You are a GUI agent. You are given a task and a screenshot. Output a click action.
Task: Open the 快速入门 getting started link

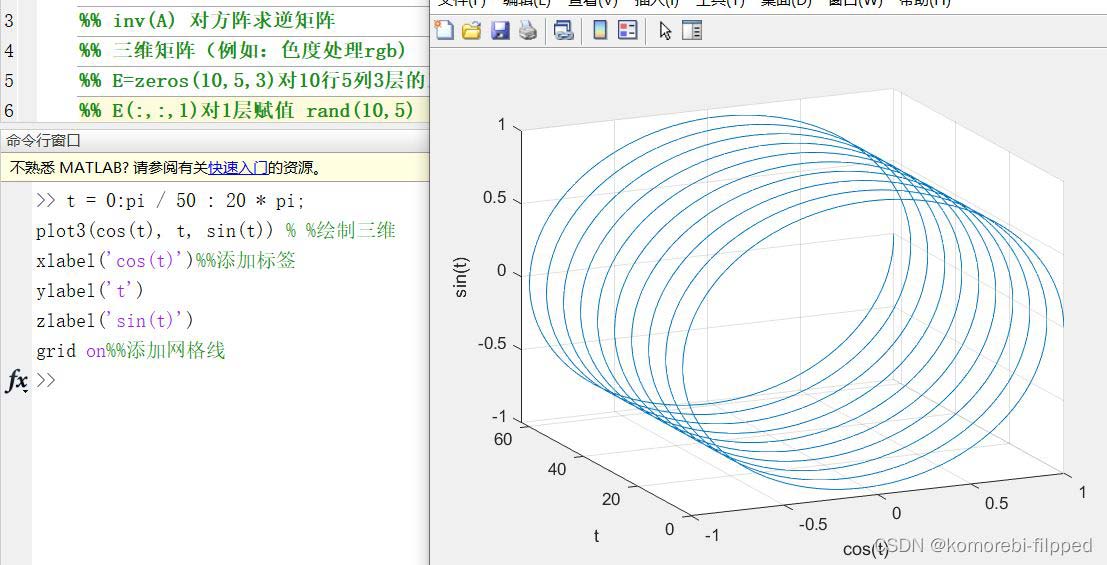(237, 168)
